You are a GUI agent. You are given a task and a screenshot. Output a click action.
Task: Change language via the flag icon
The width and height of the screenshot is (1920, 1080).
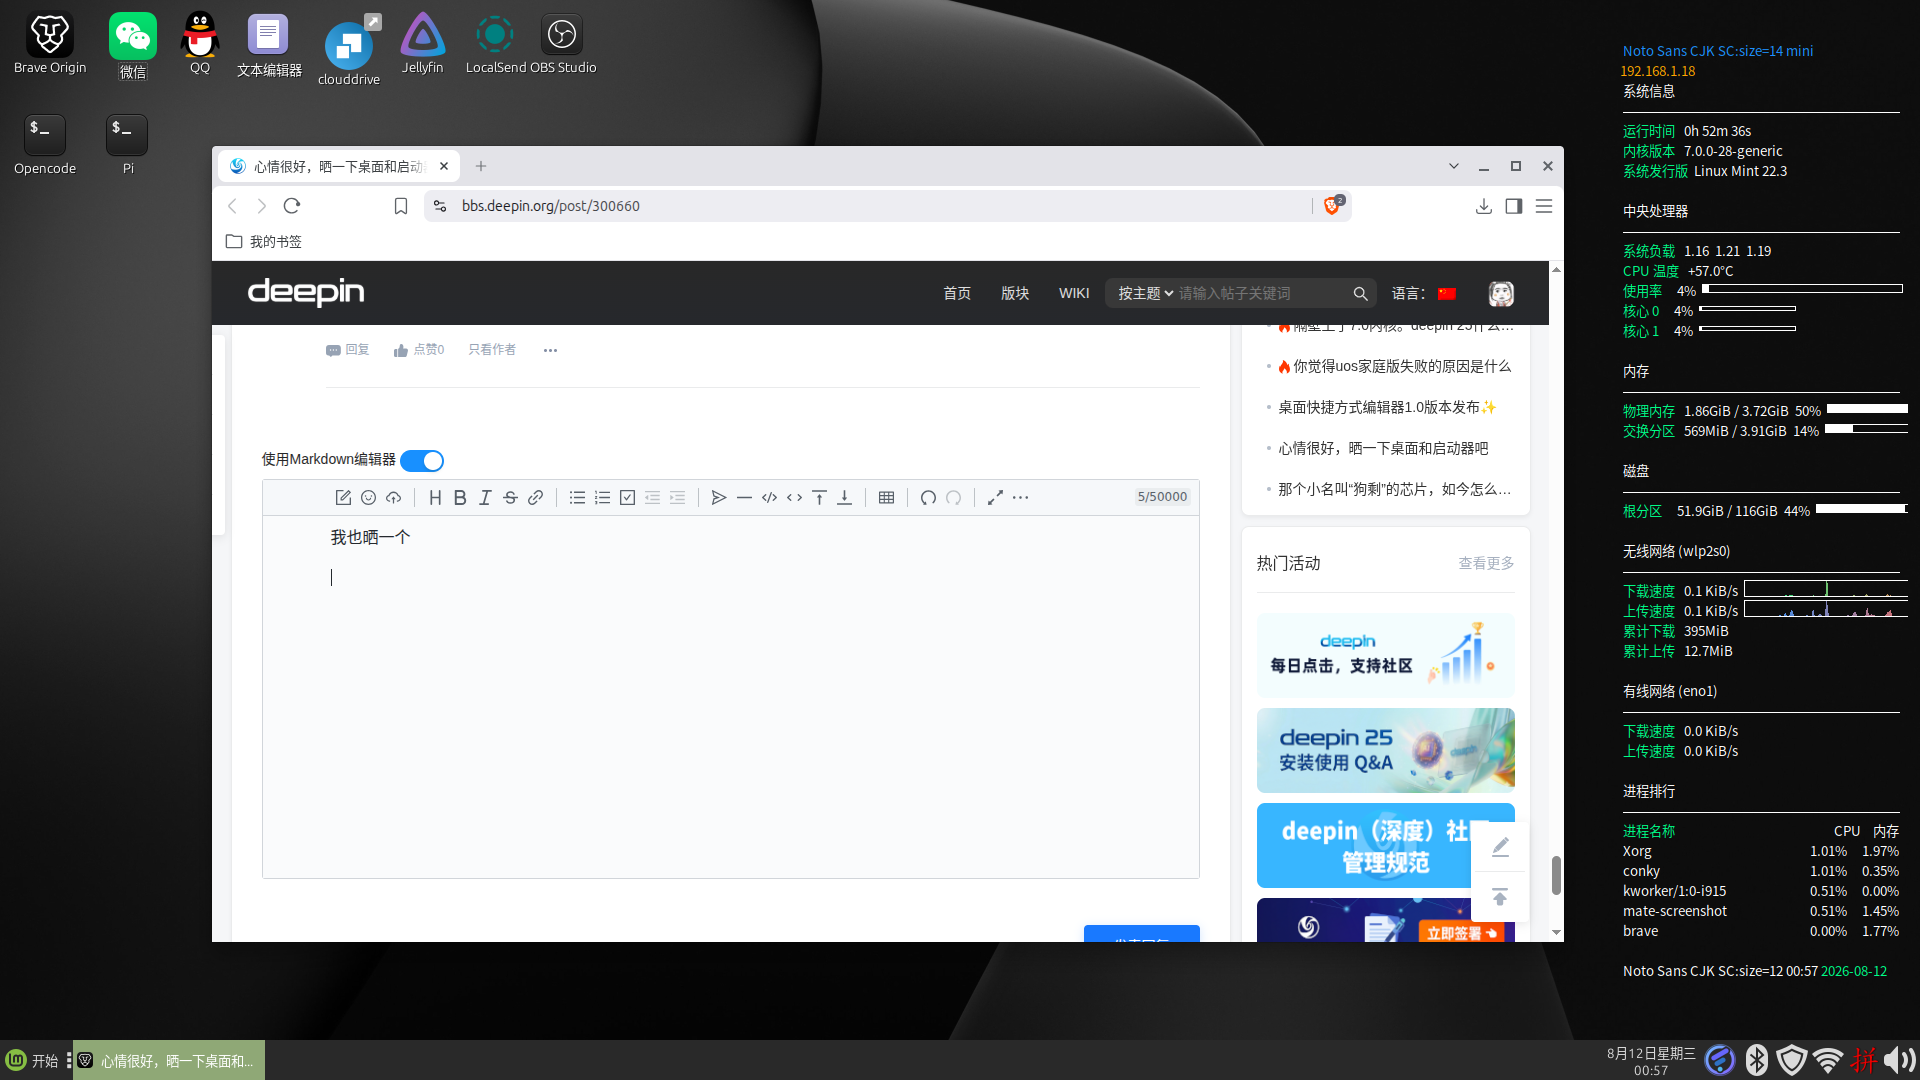pos(1446,293)
